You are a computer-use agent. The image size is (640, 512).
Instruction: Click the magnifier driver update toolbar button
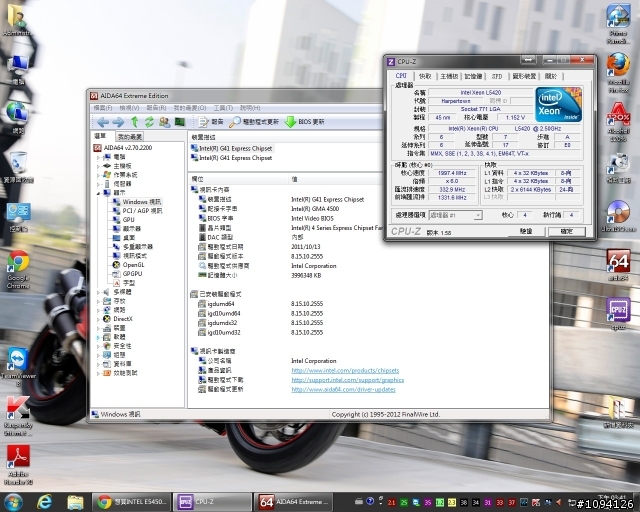pos(254,122)
